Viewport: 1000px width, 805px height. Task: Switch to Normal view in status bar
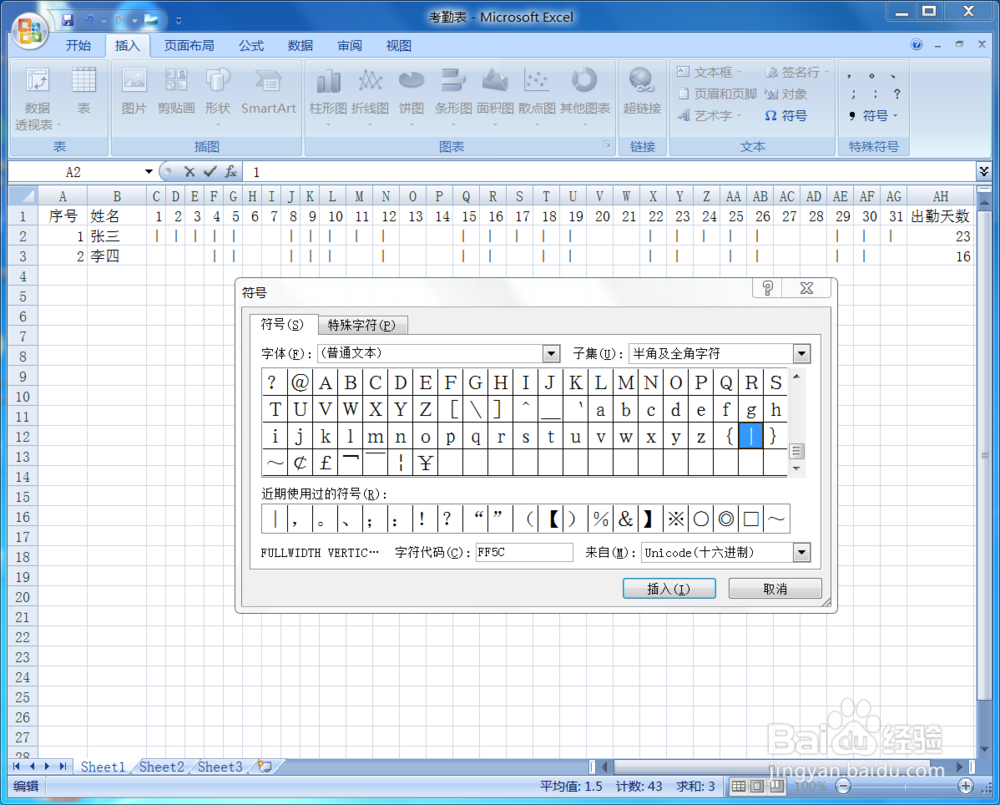[x=738, y=786]
